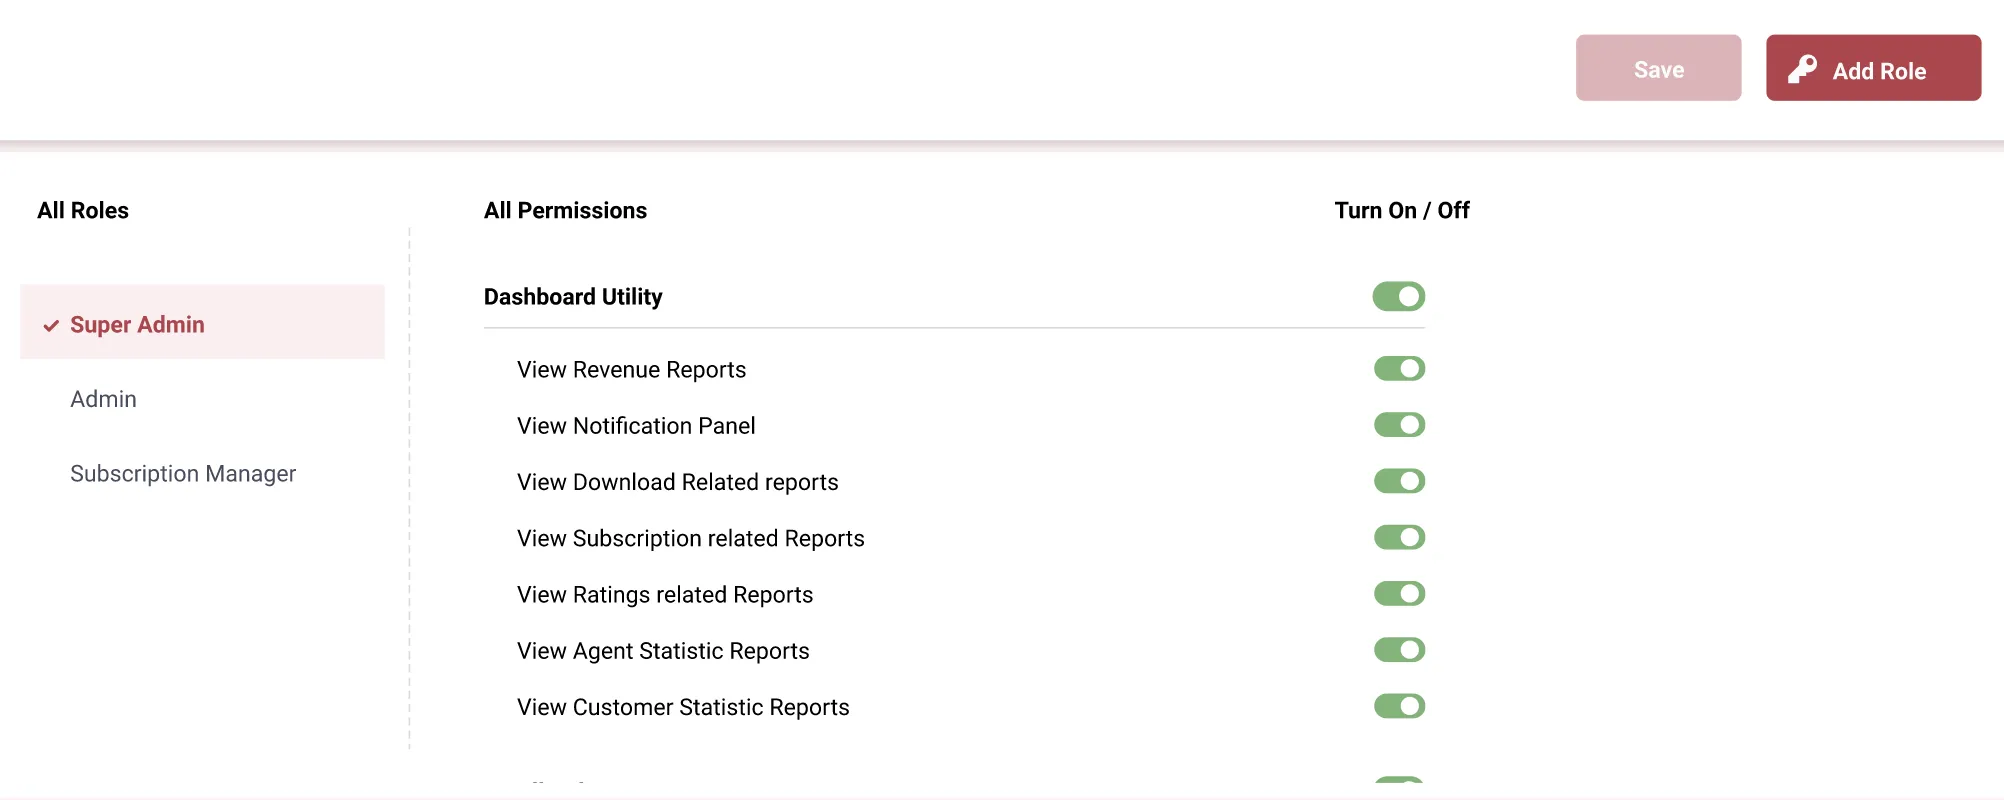Toggle View Agent Statistic Reports permission
Viewport: 2004px width, 800px height.
tap(1398, 650)
